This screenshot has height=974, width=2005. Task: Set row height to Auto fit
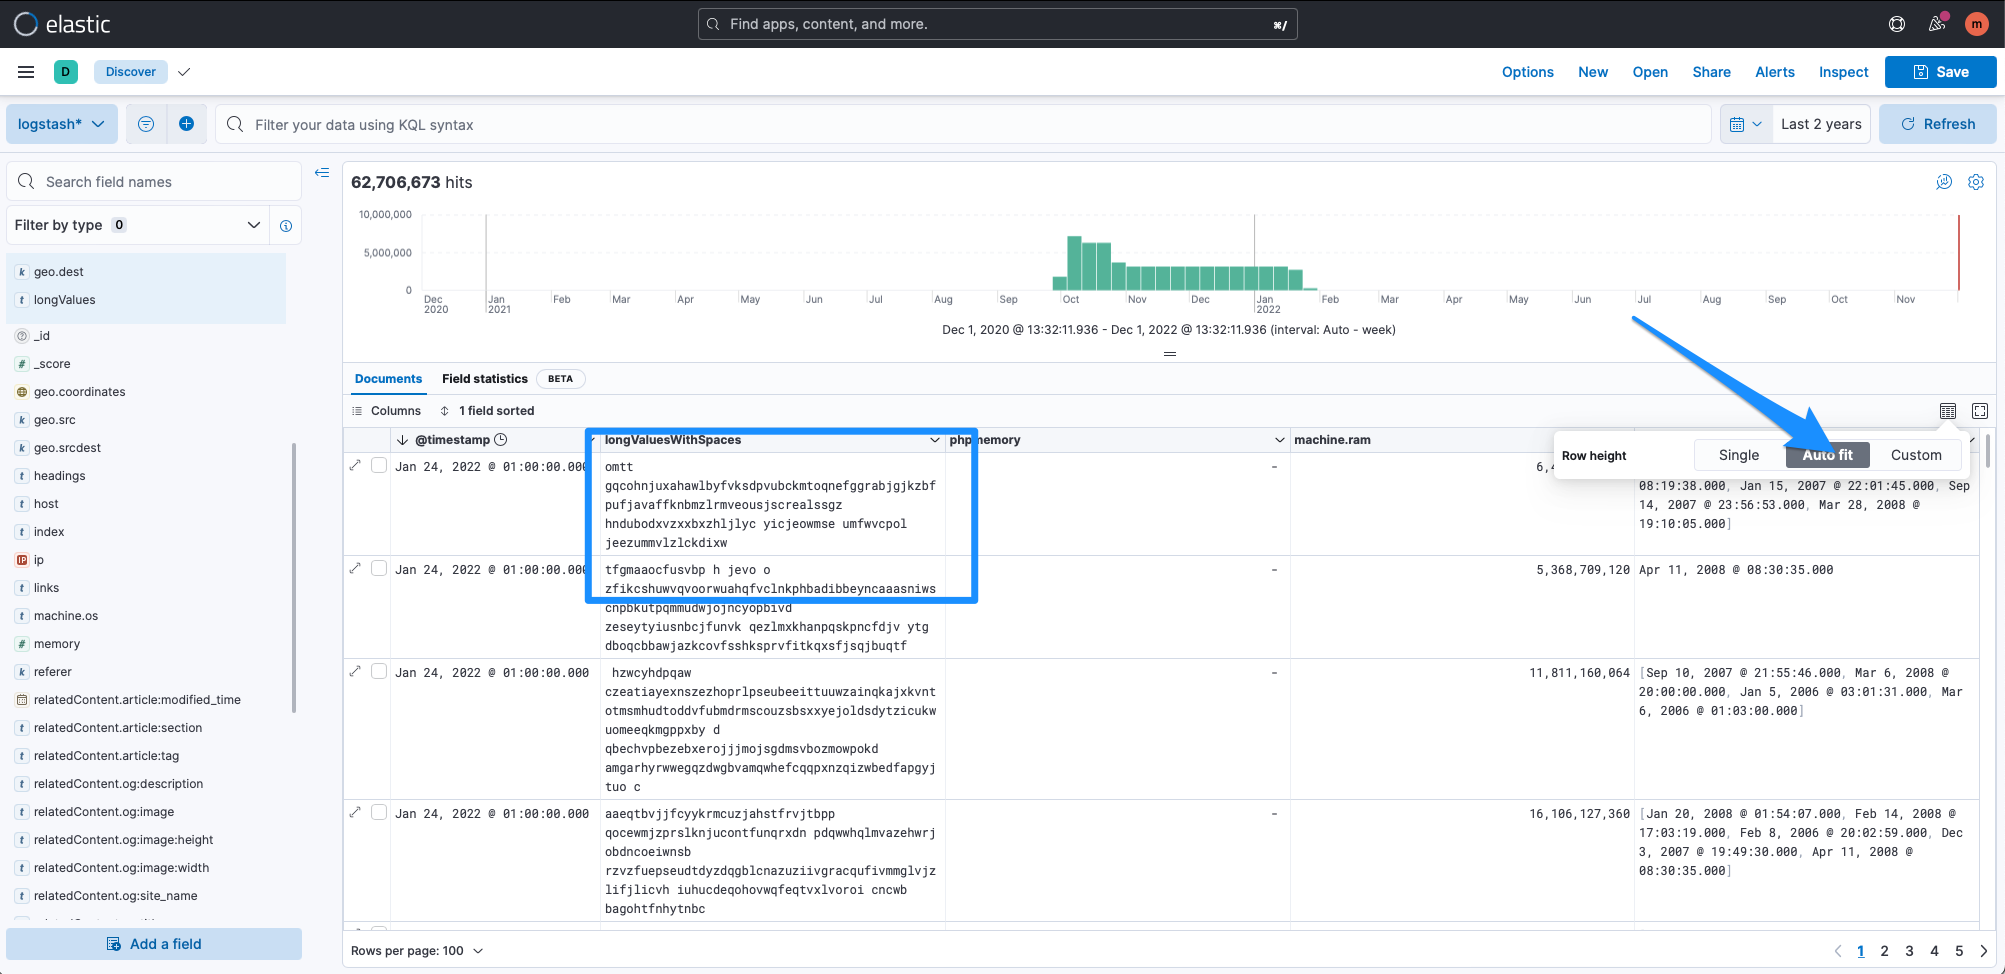coord(1828,455)
